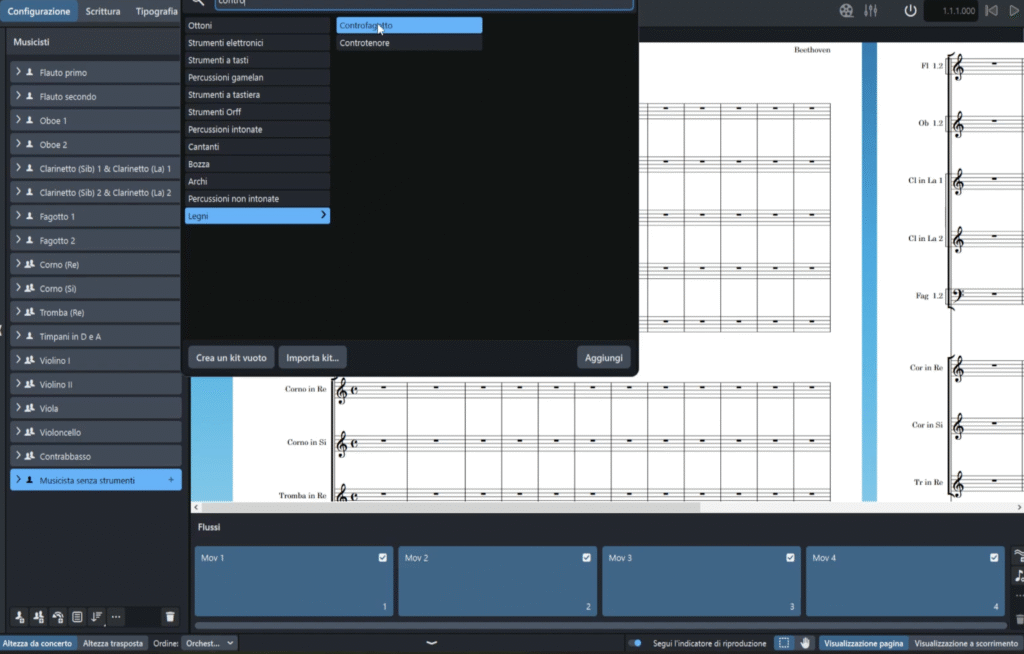1024x654 pixels.
Task: Select the hand tool icon
Action: click(806, 643)
